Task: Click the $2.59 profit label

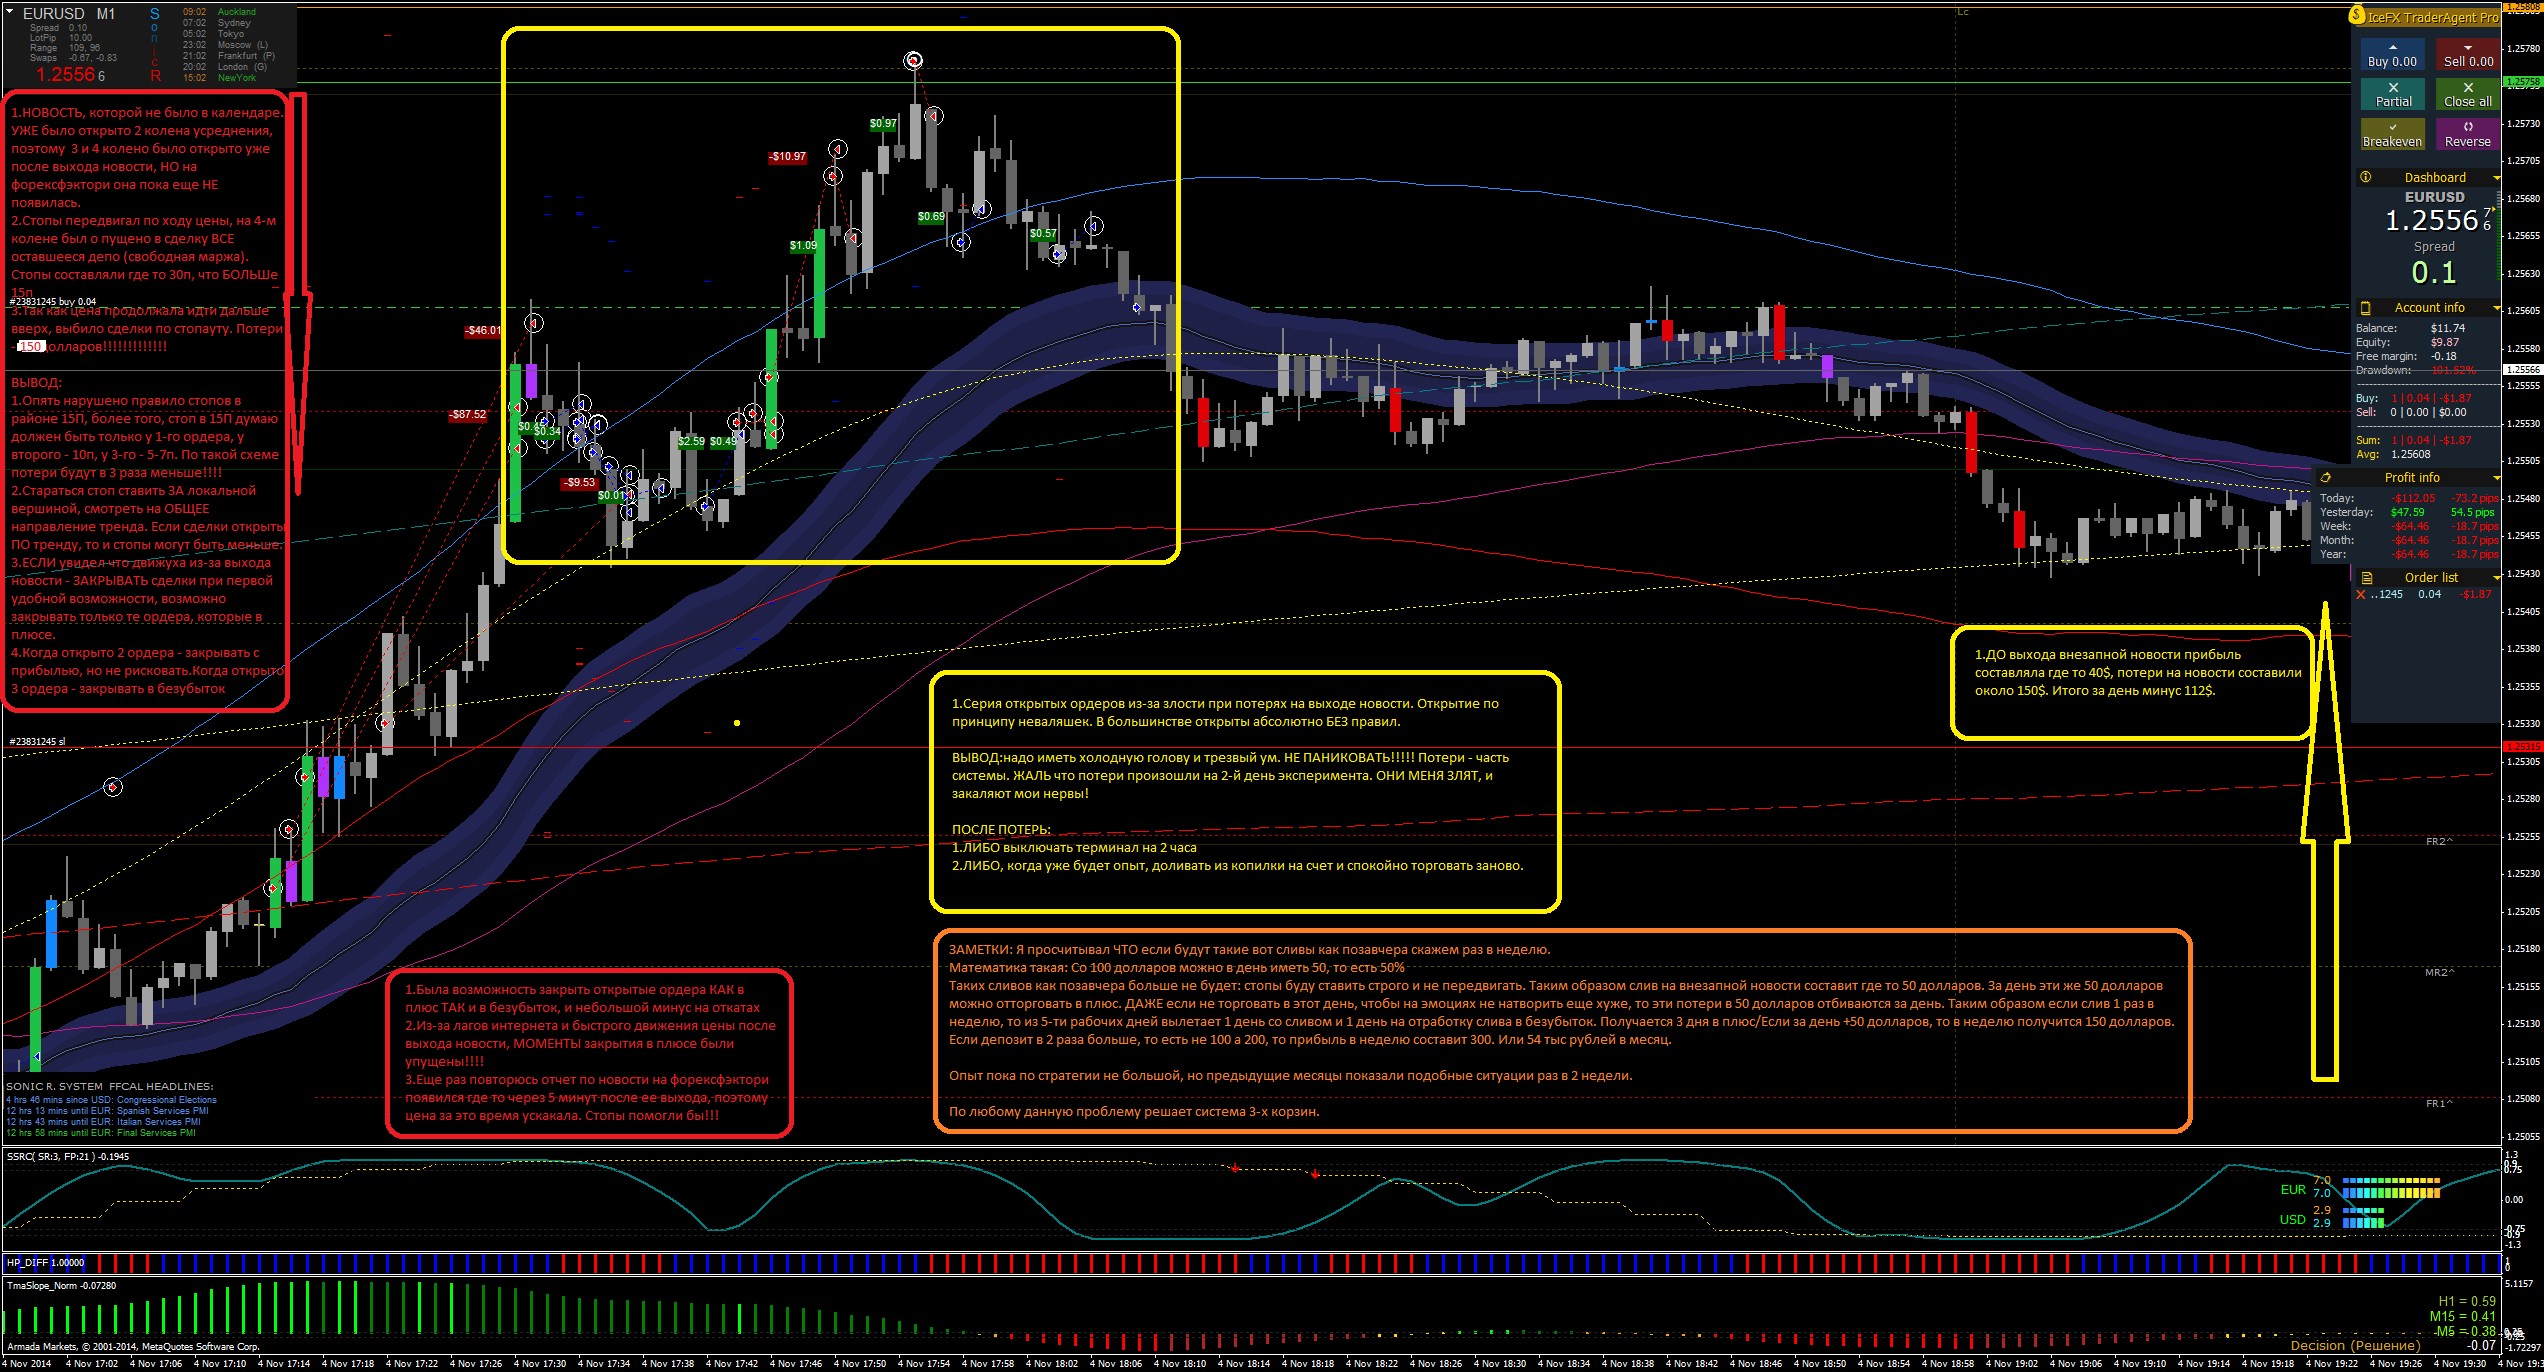Action: click(691, 441)
